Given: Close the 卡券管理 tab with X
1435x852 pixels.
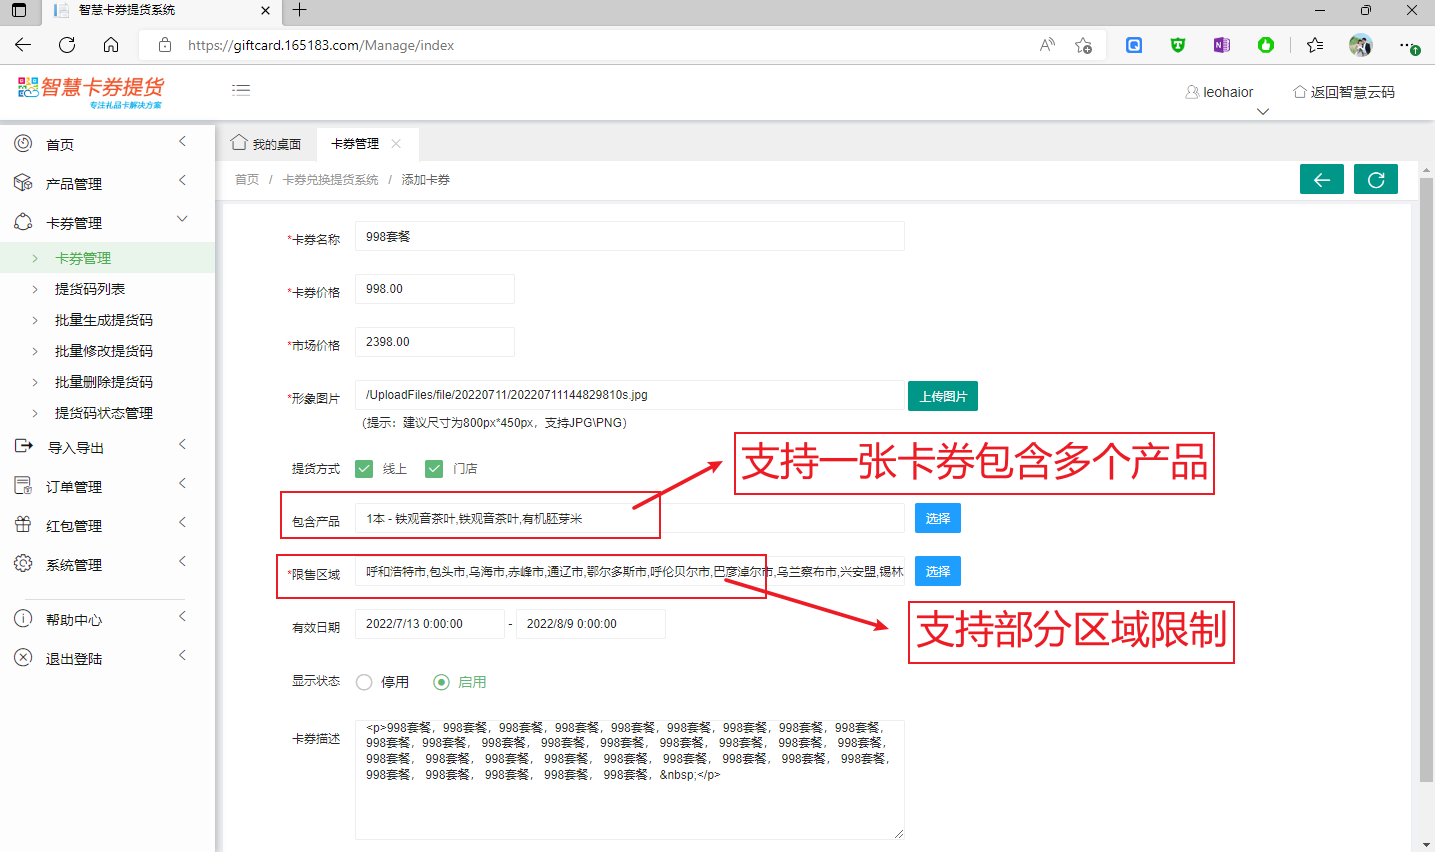Looking at the screenshot, I should click(x=396, y=144).
